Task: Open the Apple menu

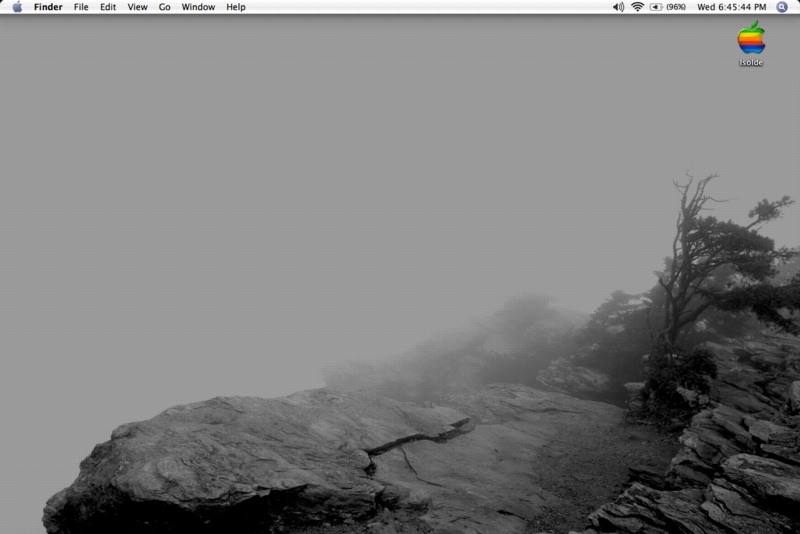Action: click(17, 7)
